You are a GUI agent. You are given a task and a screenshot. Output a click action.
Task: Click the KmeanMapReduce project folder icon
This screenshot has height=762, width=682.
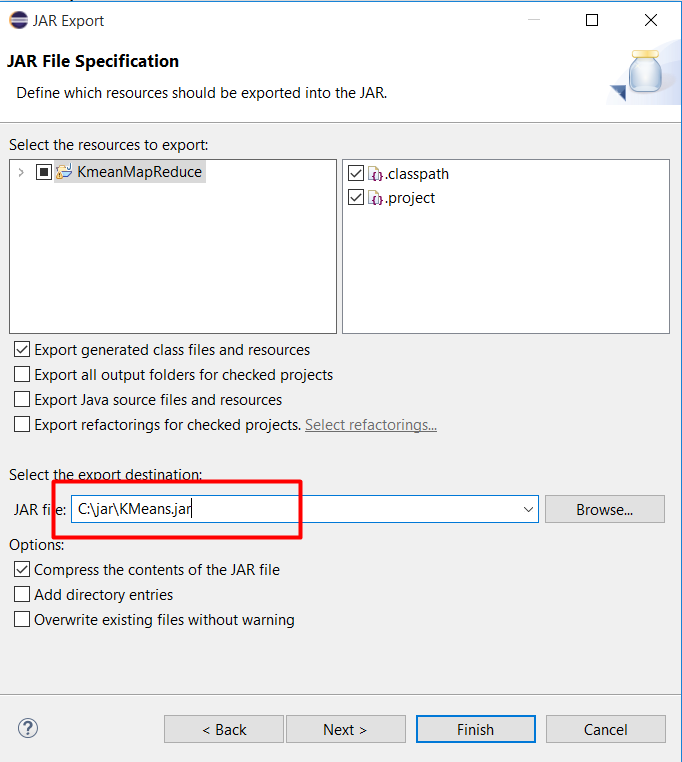pyautogui.click(x=64, y=172)
